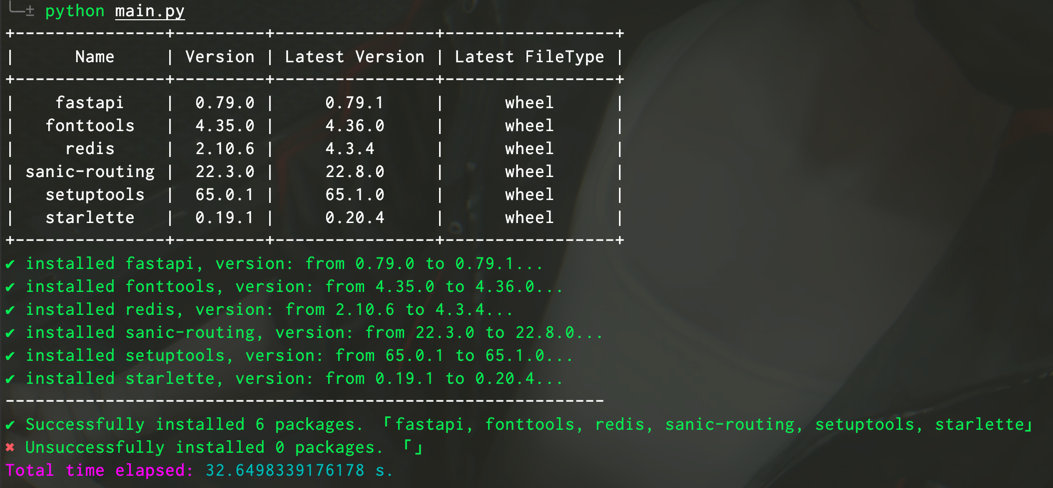Click the checkmark beside installed redis line
This screenshot has width=1053, height=488.
click(x=10, y=310)
